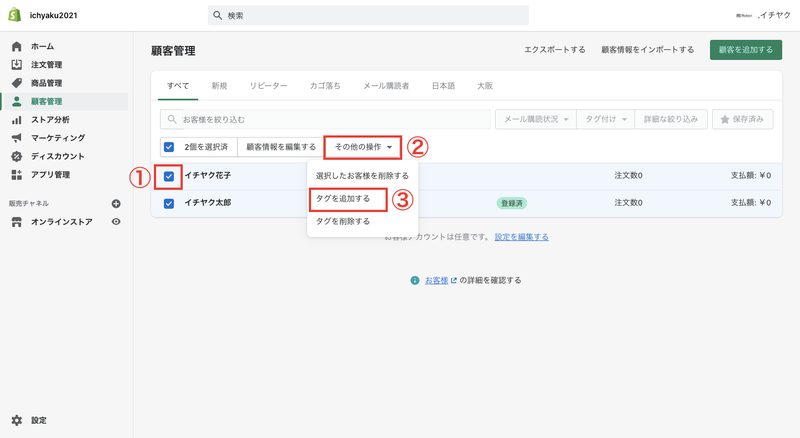Screen dimensions: 800x438
Task: Click the 保存済み button
Action: point(743,119)
